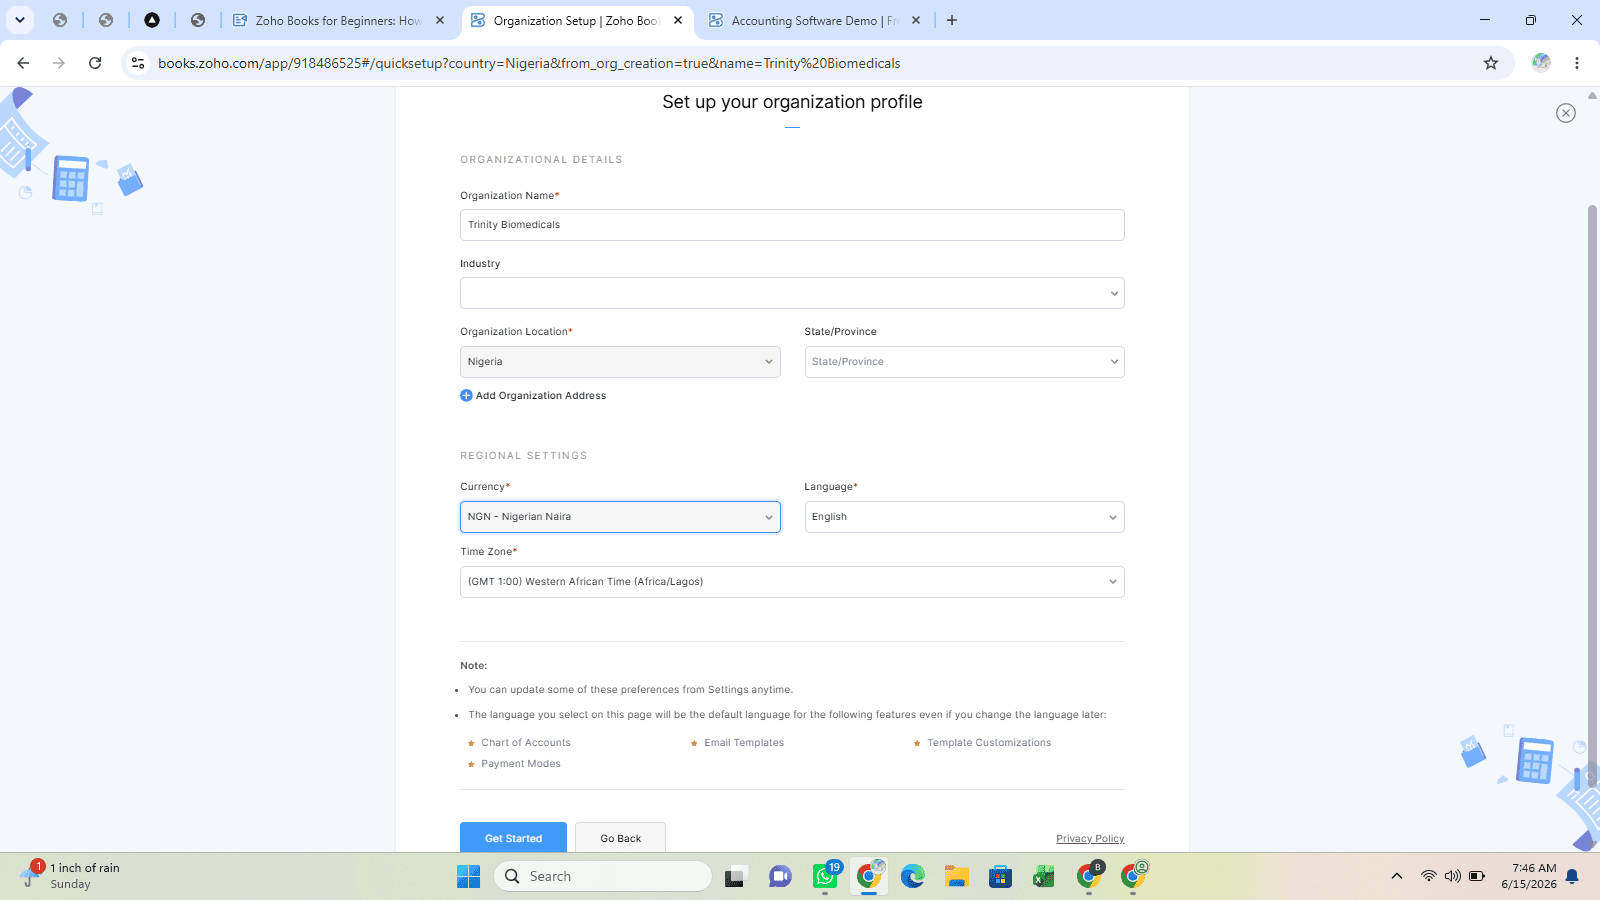Open Language dropdown showing English
Image resolution: width=1600 pixels, height=900 pixels.
coord(964,517)
